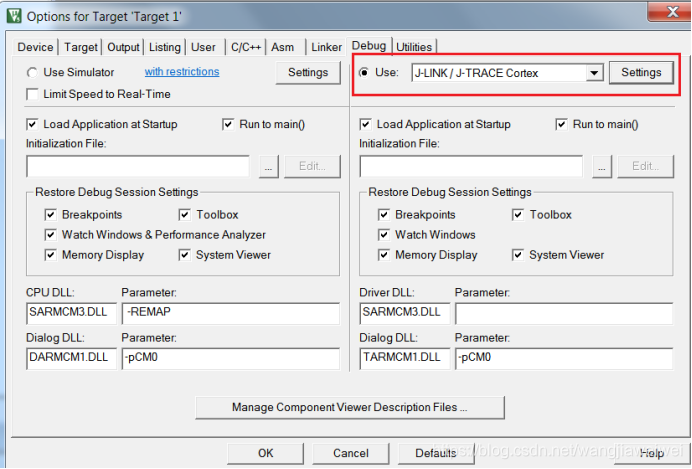Viewport: 692px width, 469px height.
Task: Click the Driver DLL field SARMCM3.DLL
Action: pyautogui.click(x=405, y=313)
